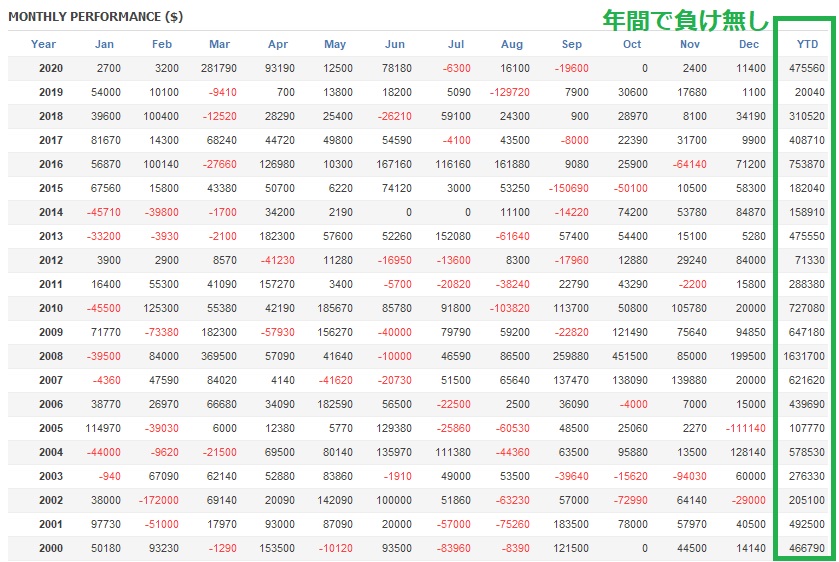Select the 2020 year row label
Screen dimensions: 839x562
point(51,69)
